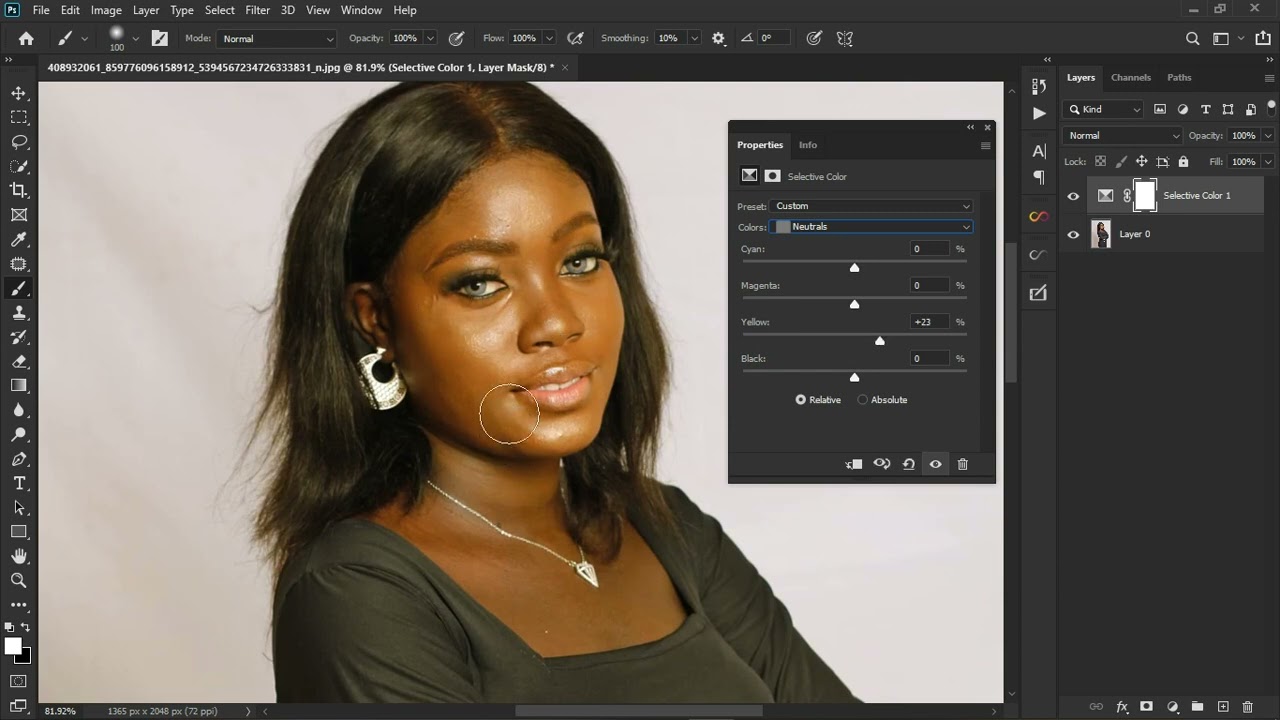Expand the Flow dropdown arrow
Screen dimensions: 1280x720
point(547,39)
